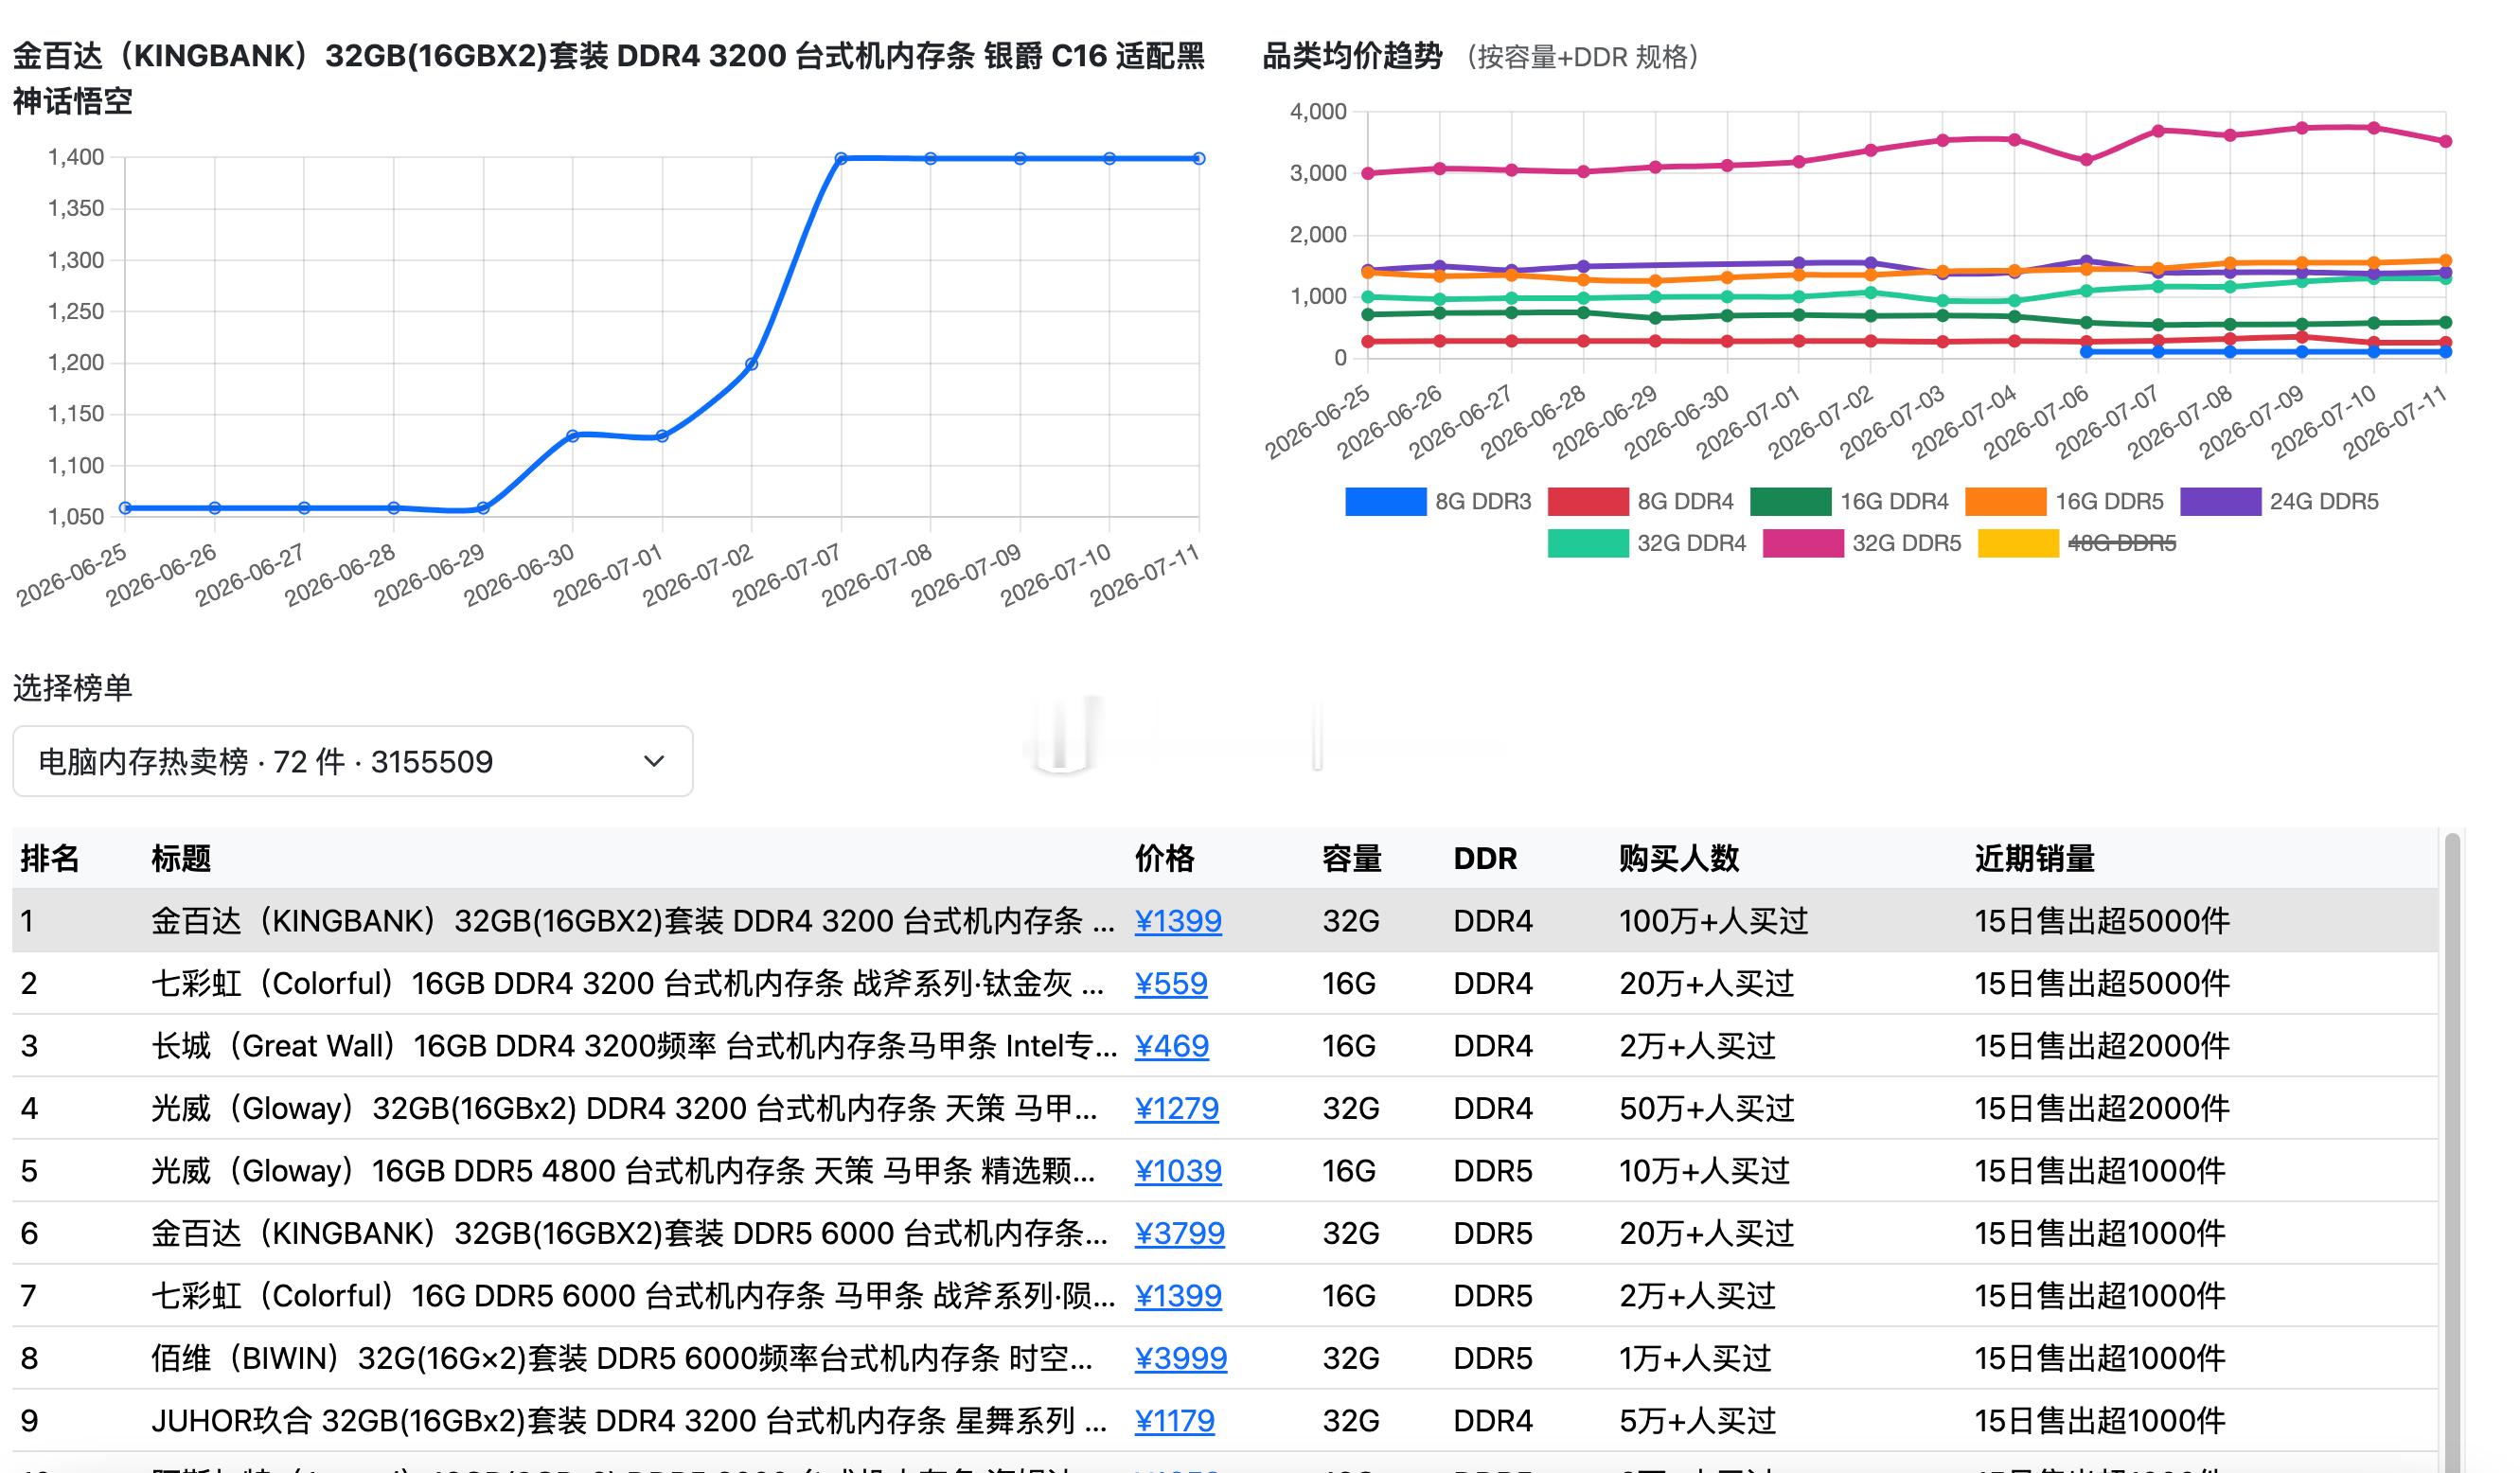This screenshot has width=2520, height=1473.
Task: Click the 价格 column header
Action: click(x=1165, y=859)
